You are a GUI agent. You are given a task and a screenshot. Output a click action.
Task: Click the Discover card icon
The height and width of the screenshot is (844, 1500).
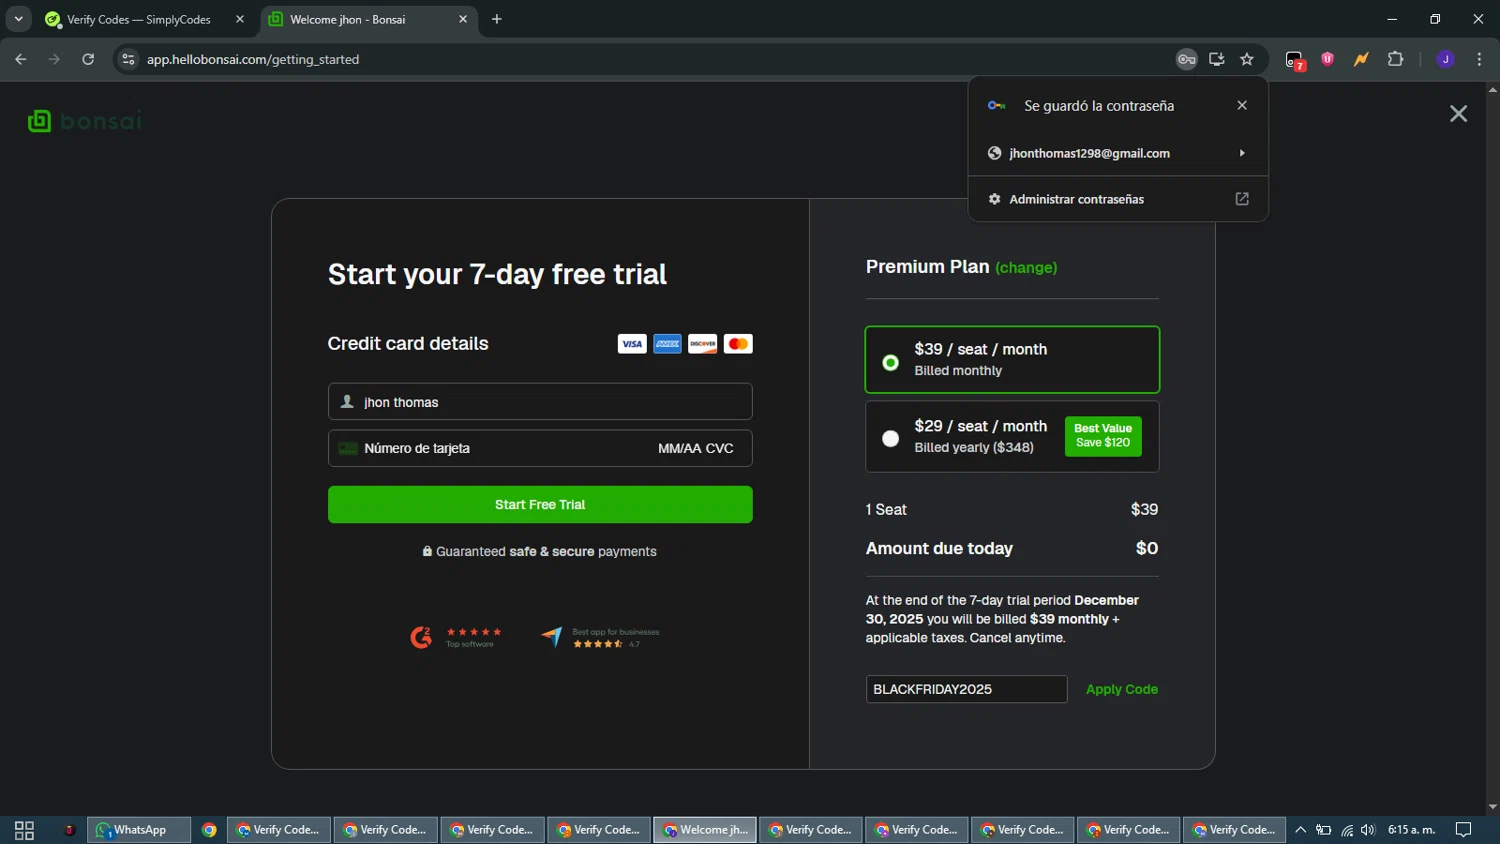[x=703, y=344]
